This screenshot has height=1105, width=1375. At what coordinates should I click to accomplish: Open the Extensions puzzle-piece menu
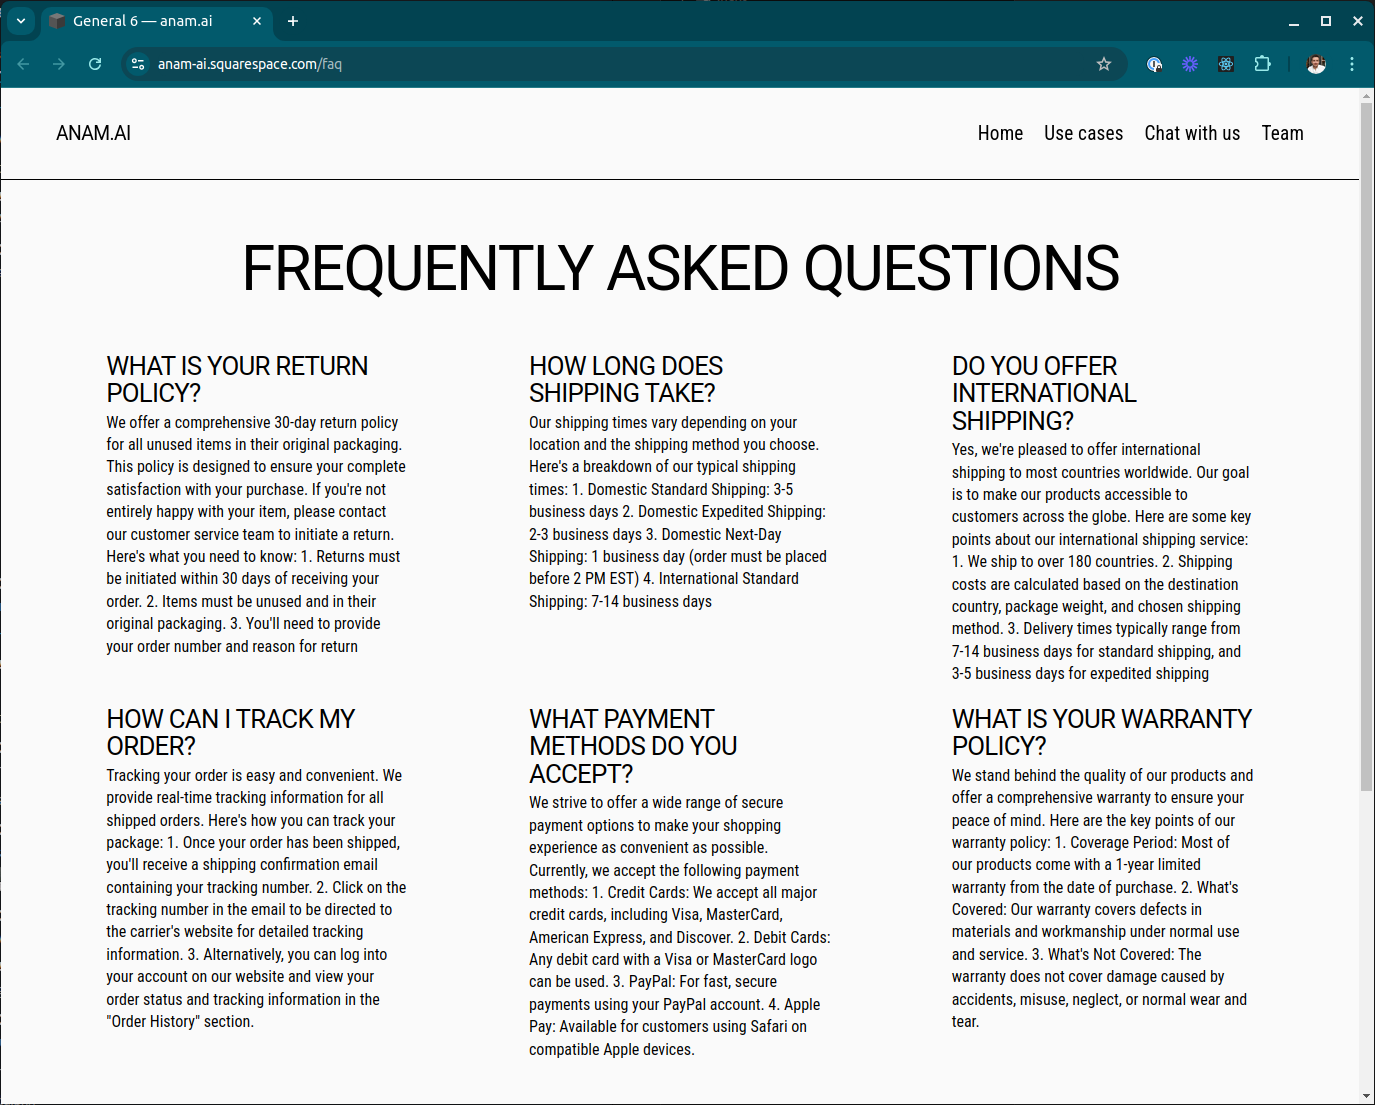tap(1262, 63)
